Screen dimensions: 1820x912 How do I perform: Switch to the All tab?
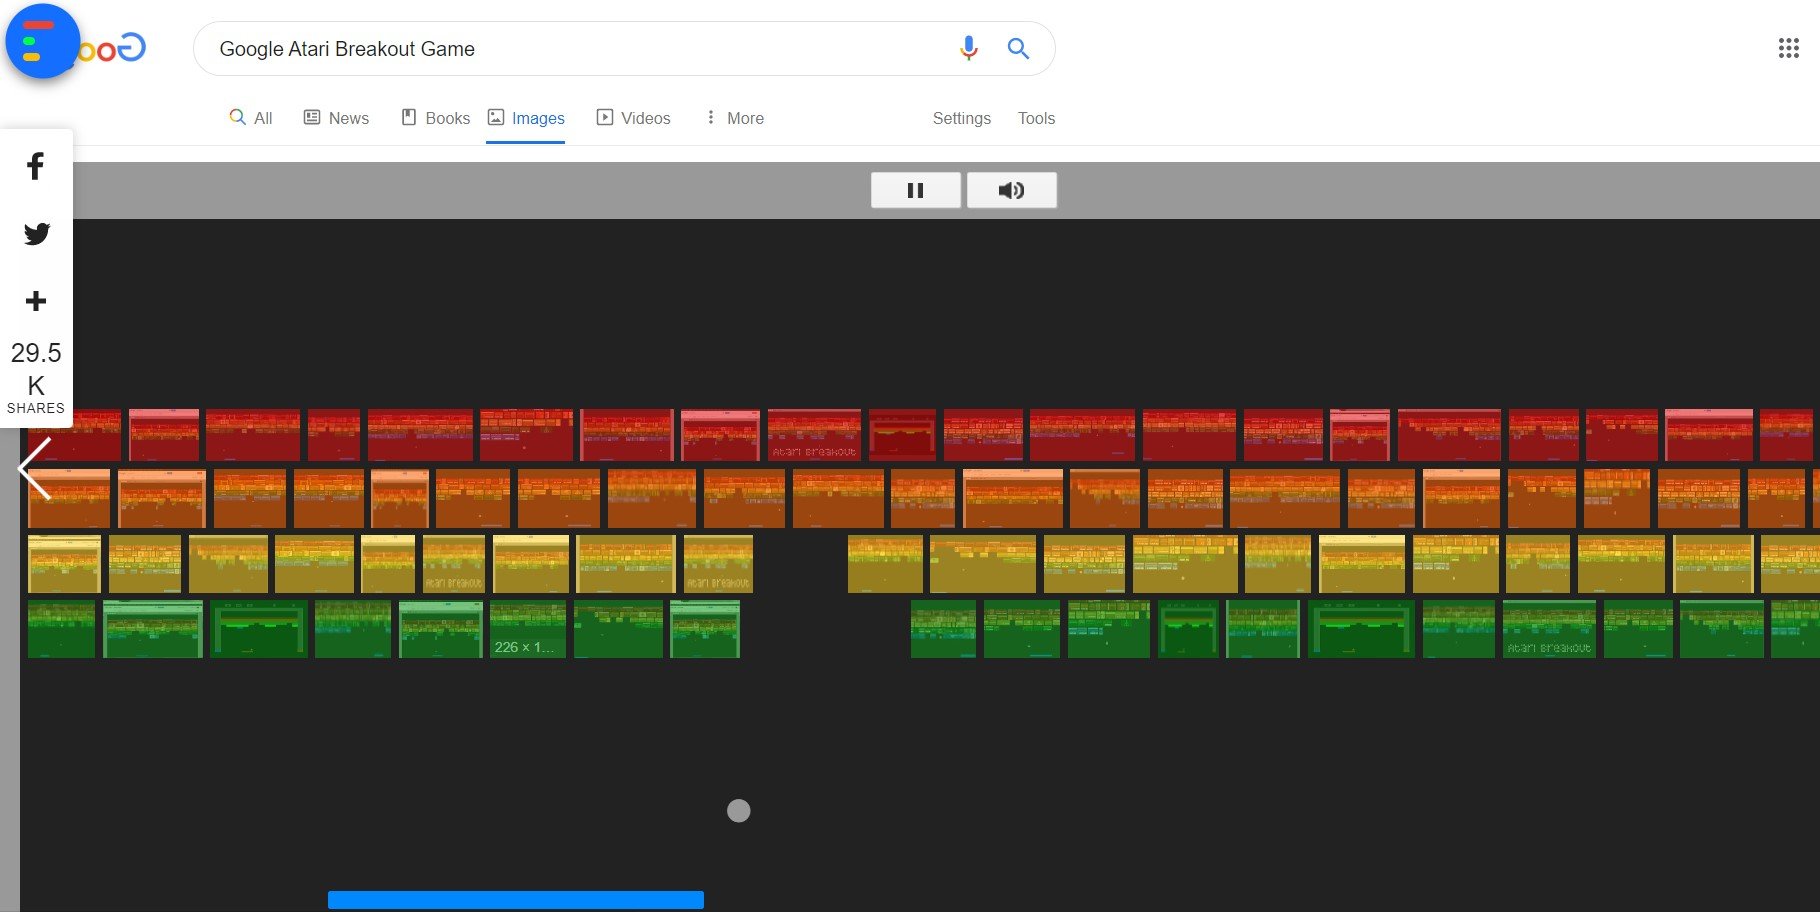coord(251,118)
